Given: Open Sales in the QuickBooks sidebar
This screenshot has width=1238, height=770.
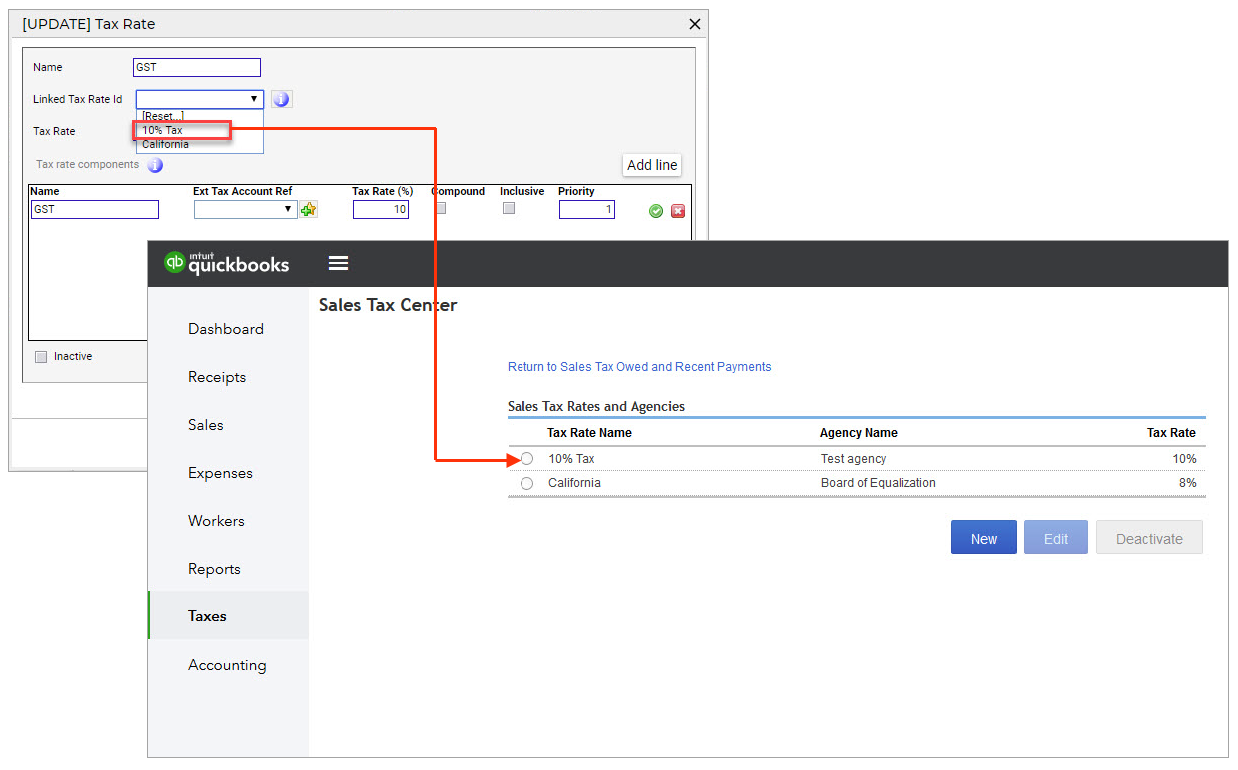Looking at the screenshot, I should [x=206, y=425].
